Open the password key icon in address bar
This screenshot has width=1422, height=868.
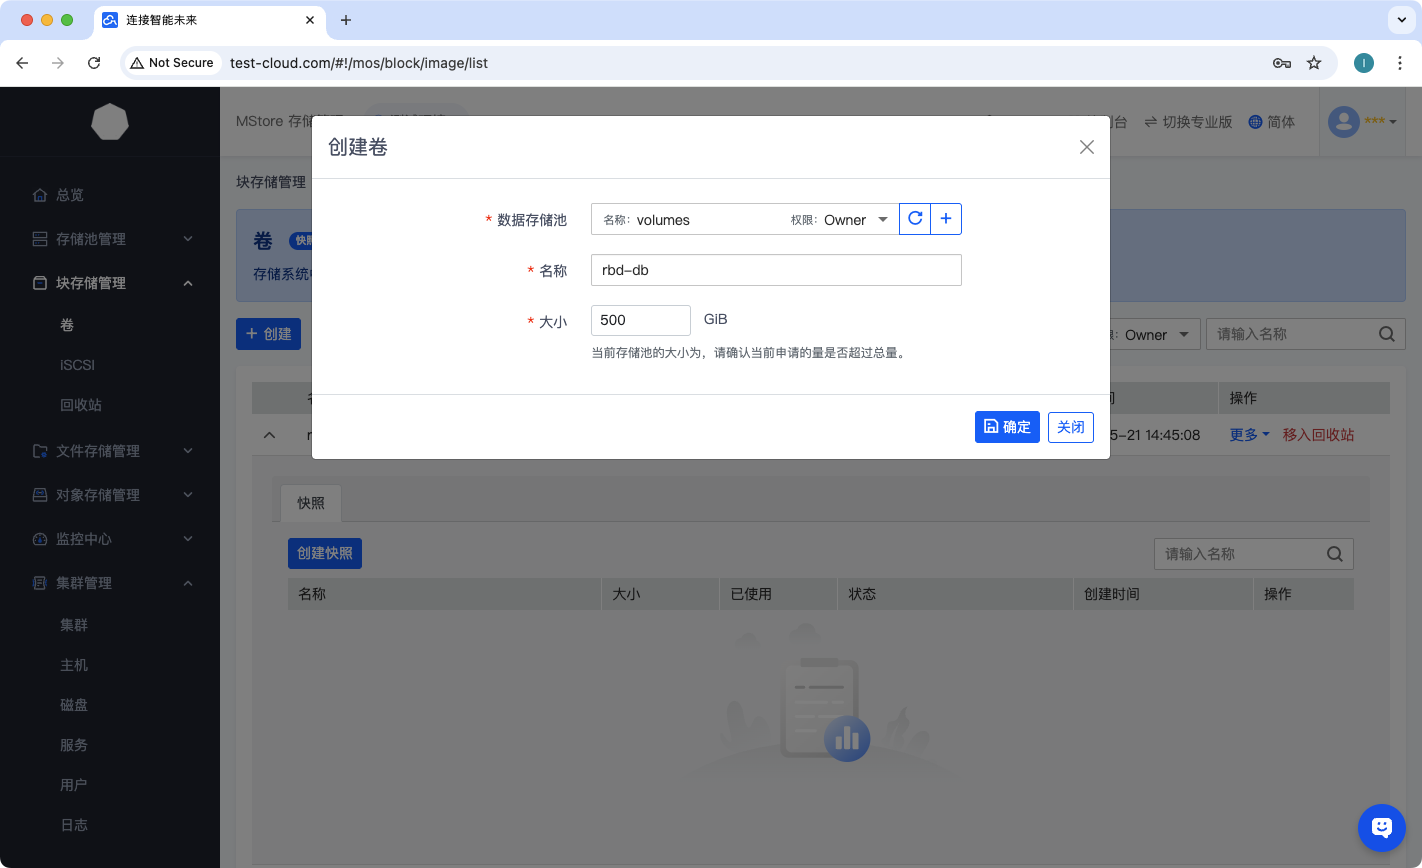(1281, 63)
